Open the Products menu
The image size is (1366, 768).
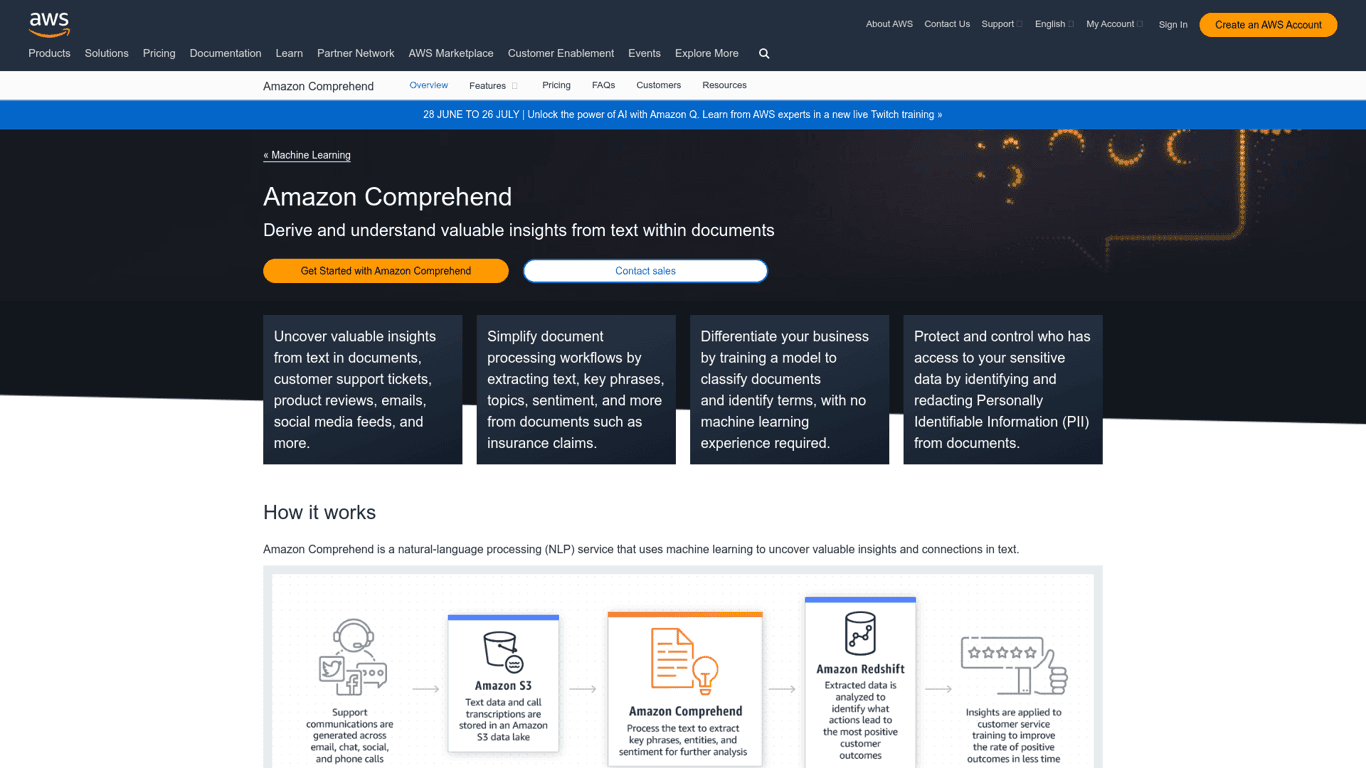pos(49,54)
